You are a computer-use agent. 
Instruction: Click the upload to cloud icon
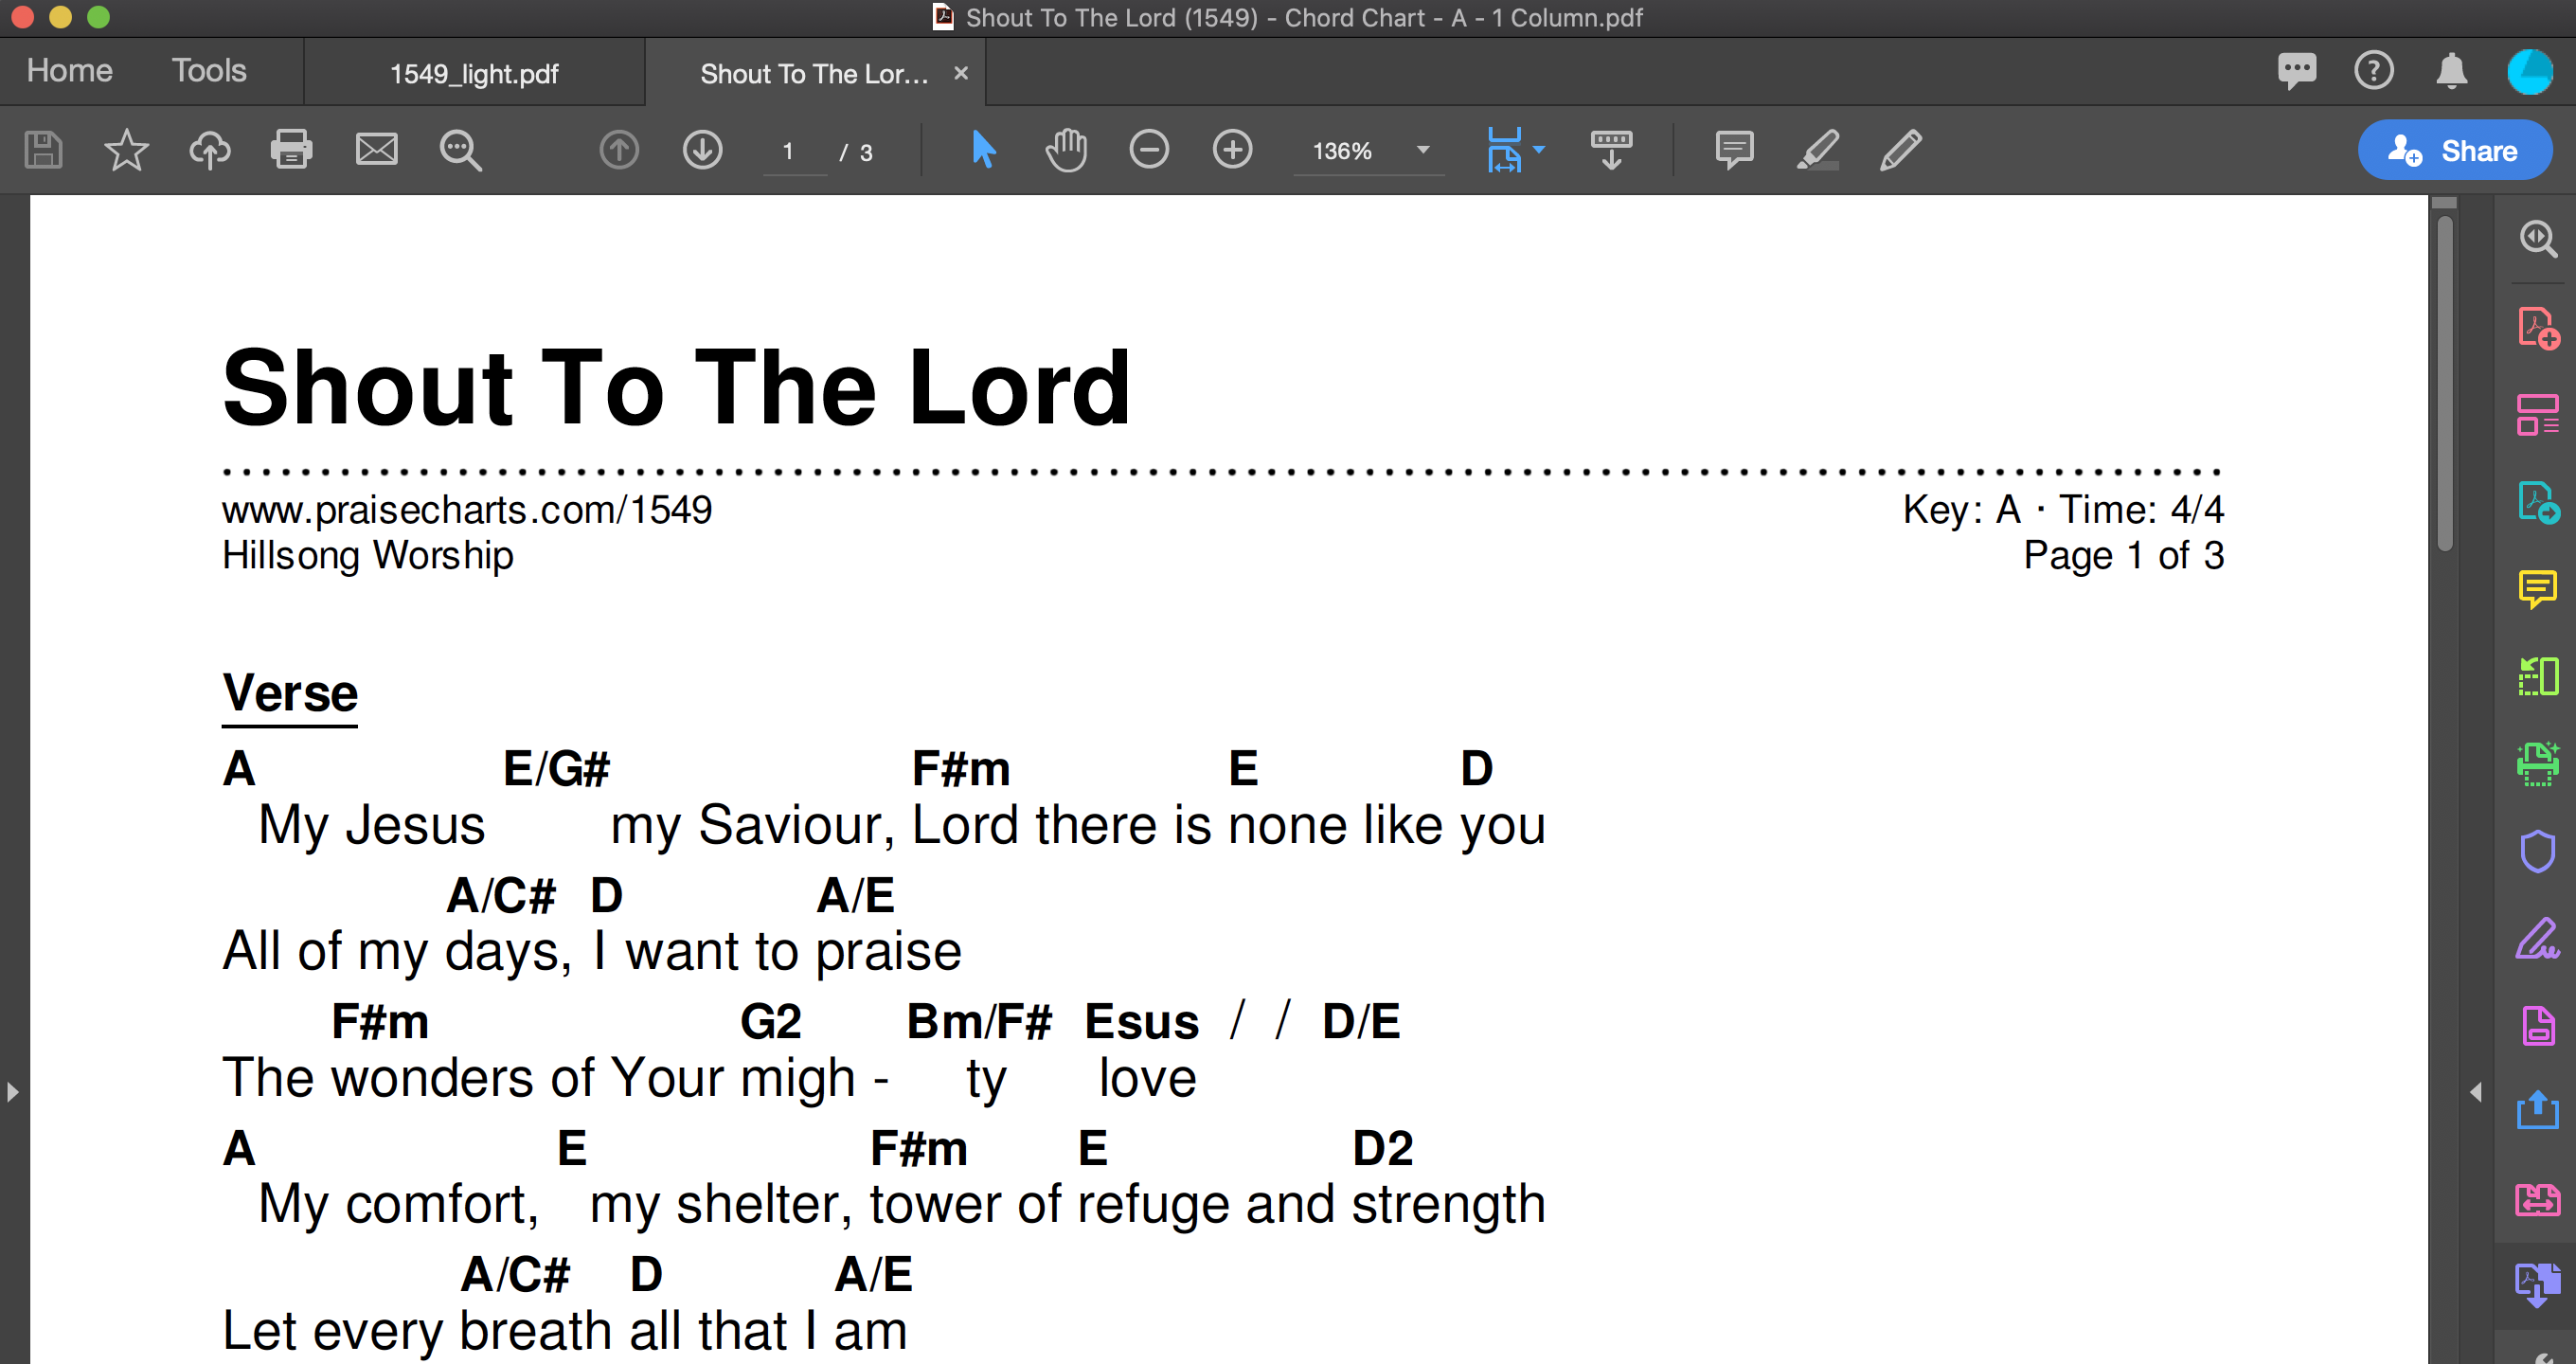209,150
